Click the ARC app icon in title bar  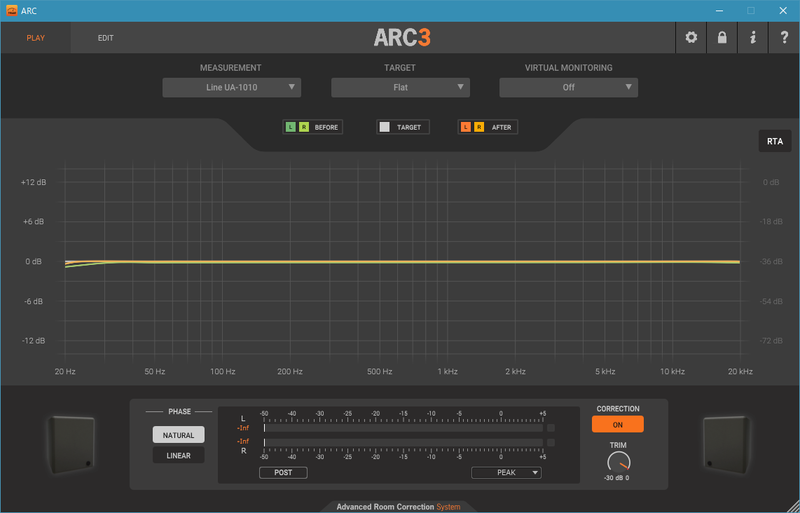pyautogui.click(x=11, y=10)
